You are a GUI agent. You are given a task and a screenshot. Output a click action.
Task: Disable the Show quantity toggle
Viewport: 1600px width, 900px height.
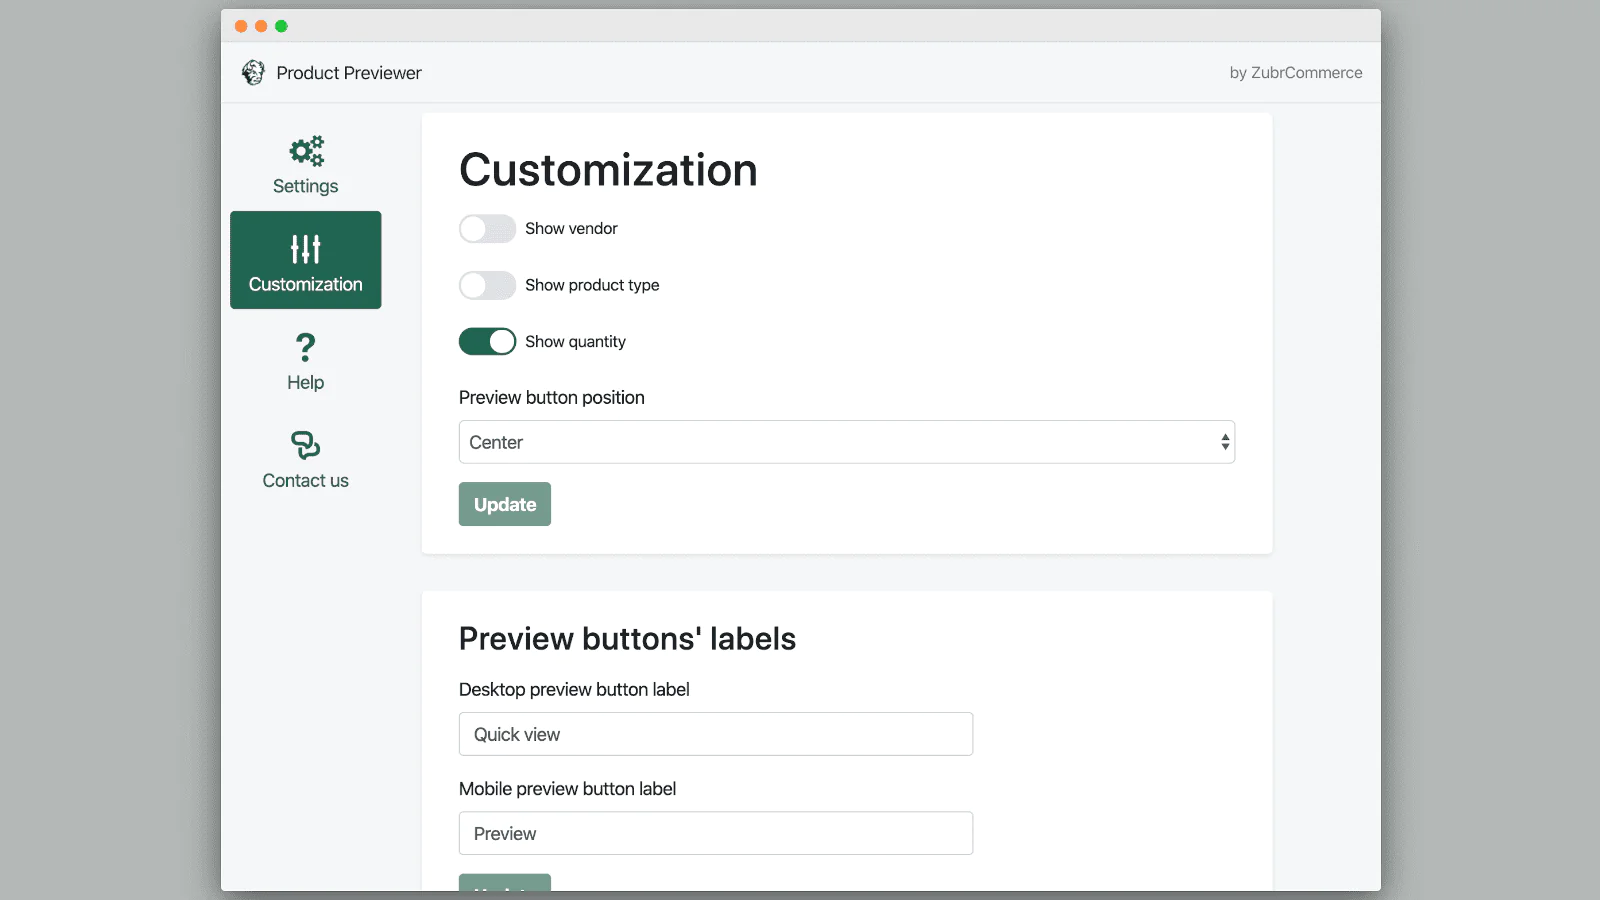(x=487, y=342)
